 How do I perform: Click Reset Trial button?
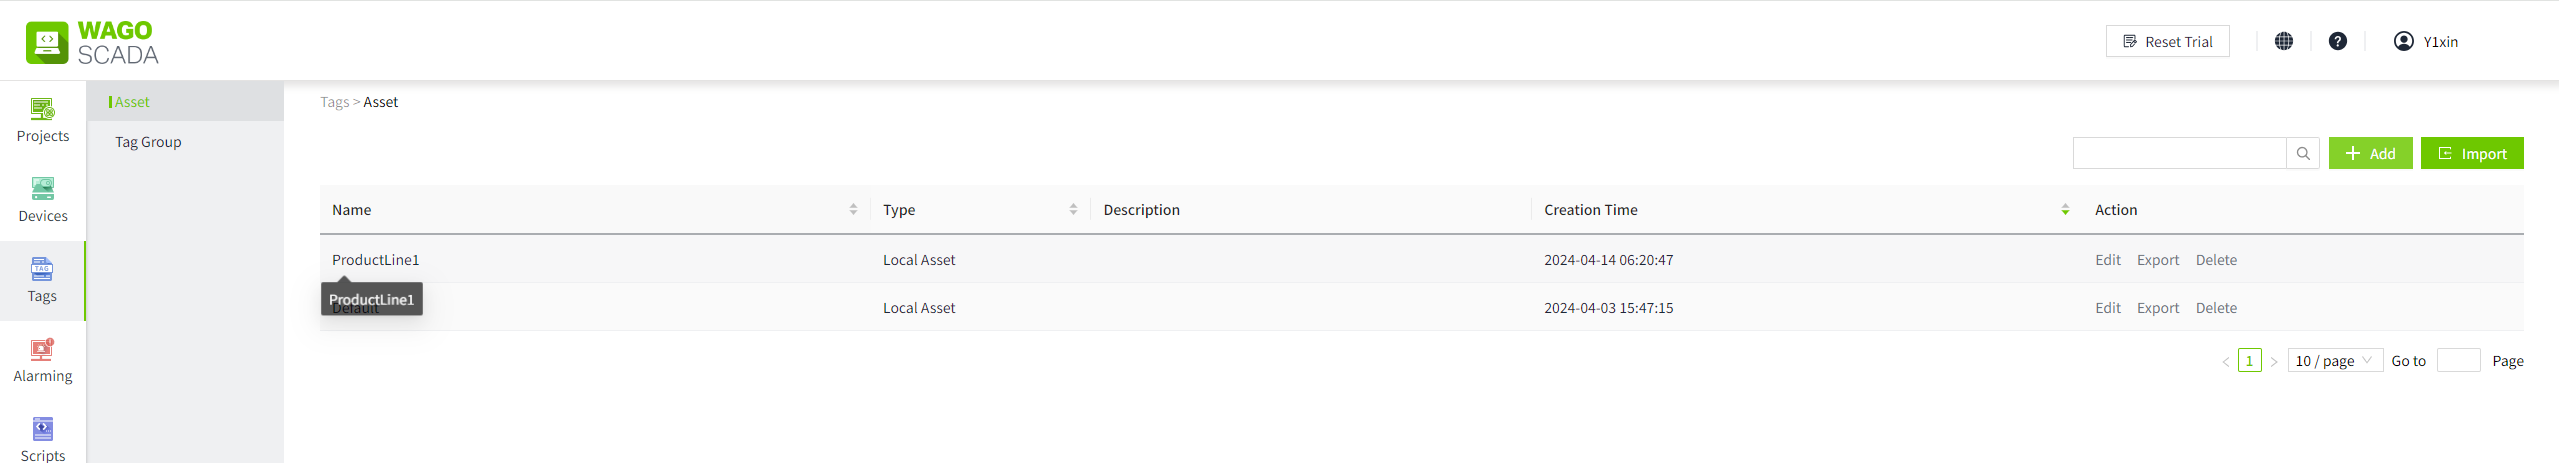point(2167,41)
